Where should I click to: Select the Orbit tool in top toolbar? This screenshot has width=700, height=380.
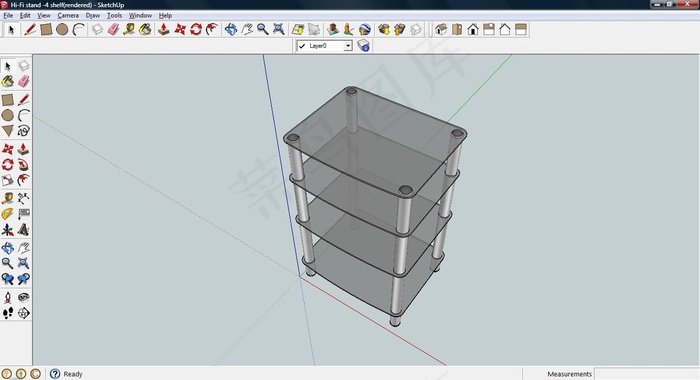tap(231, 29)
